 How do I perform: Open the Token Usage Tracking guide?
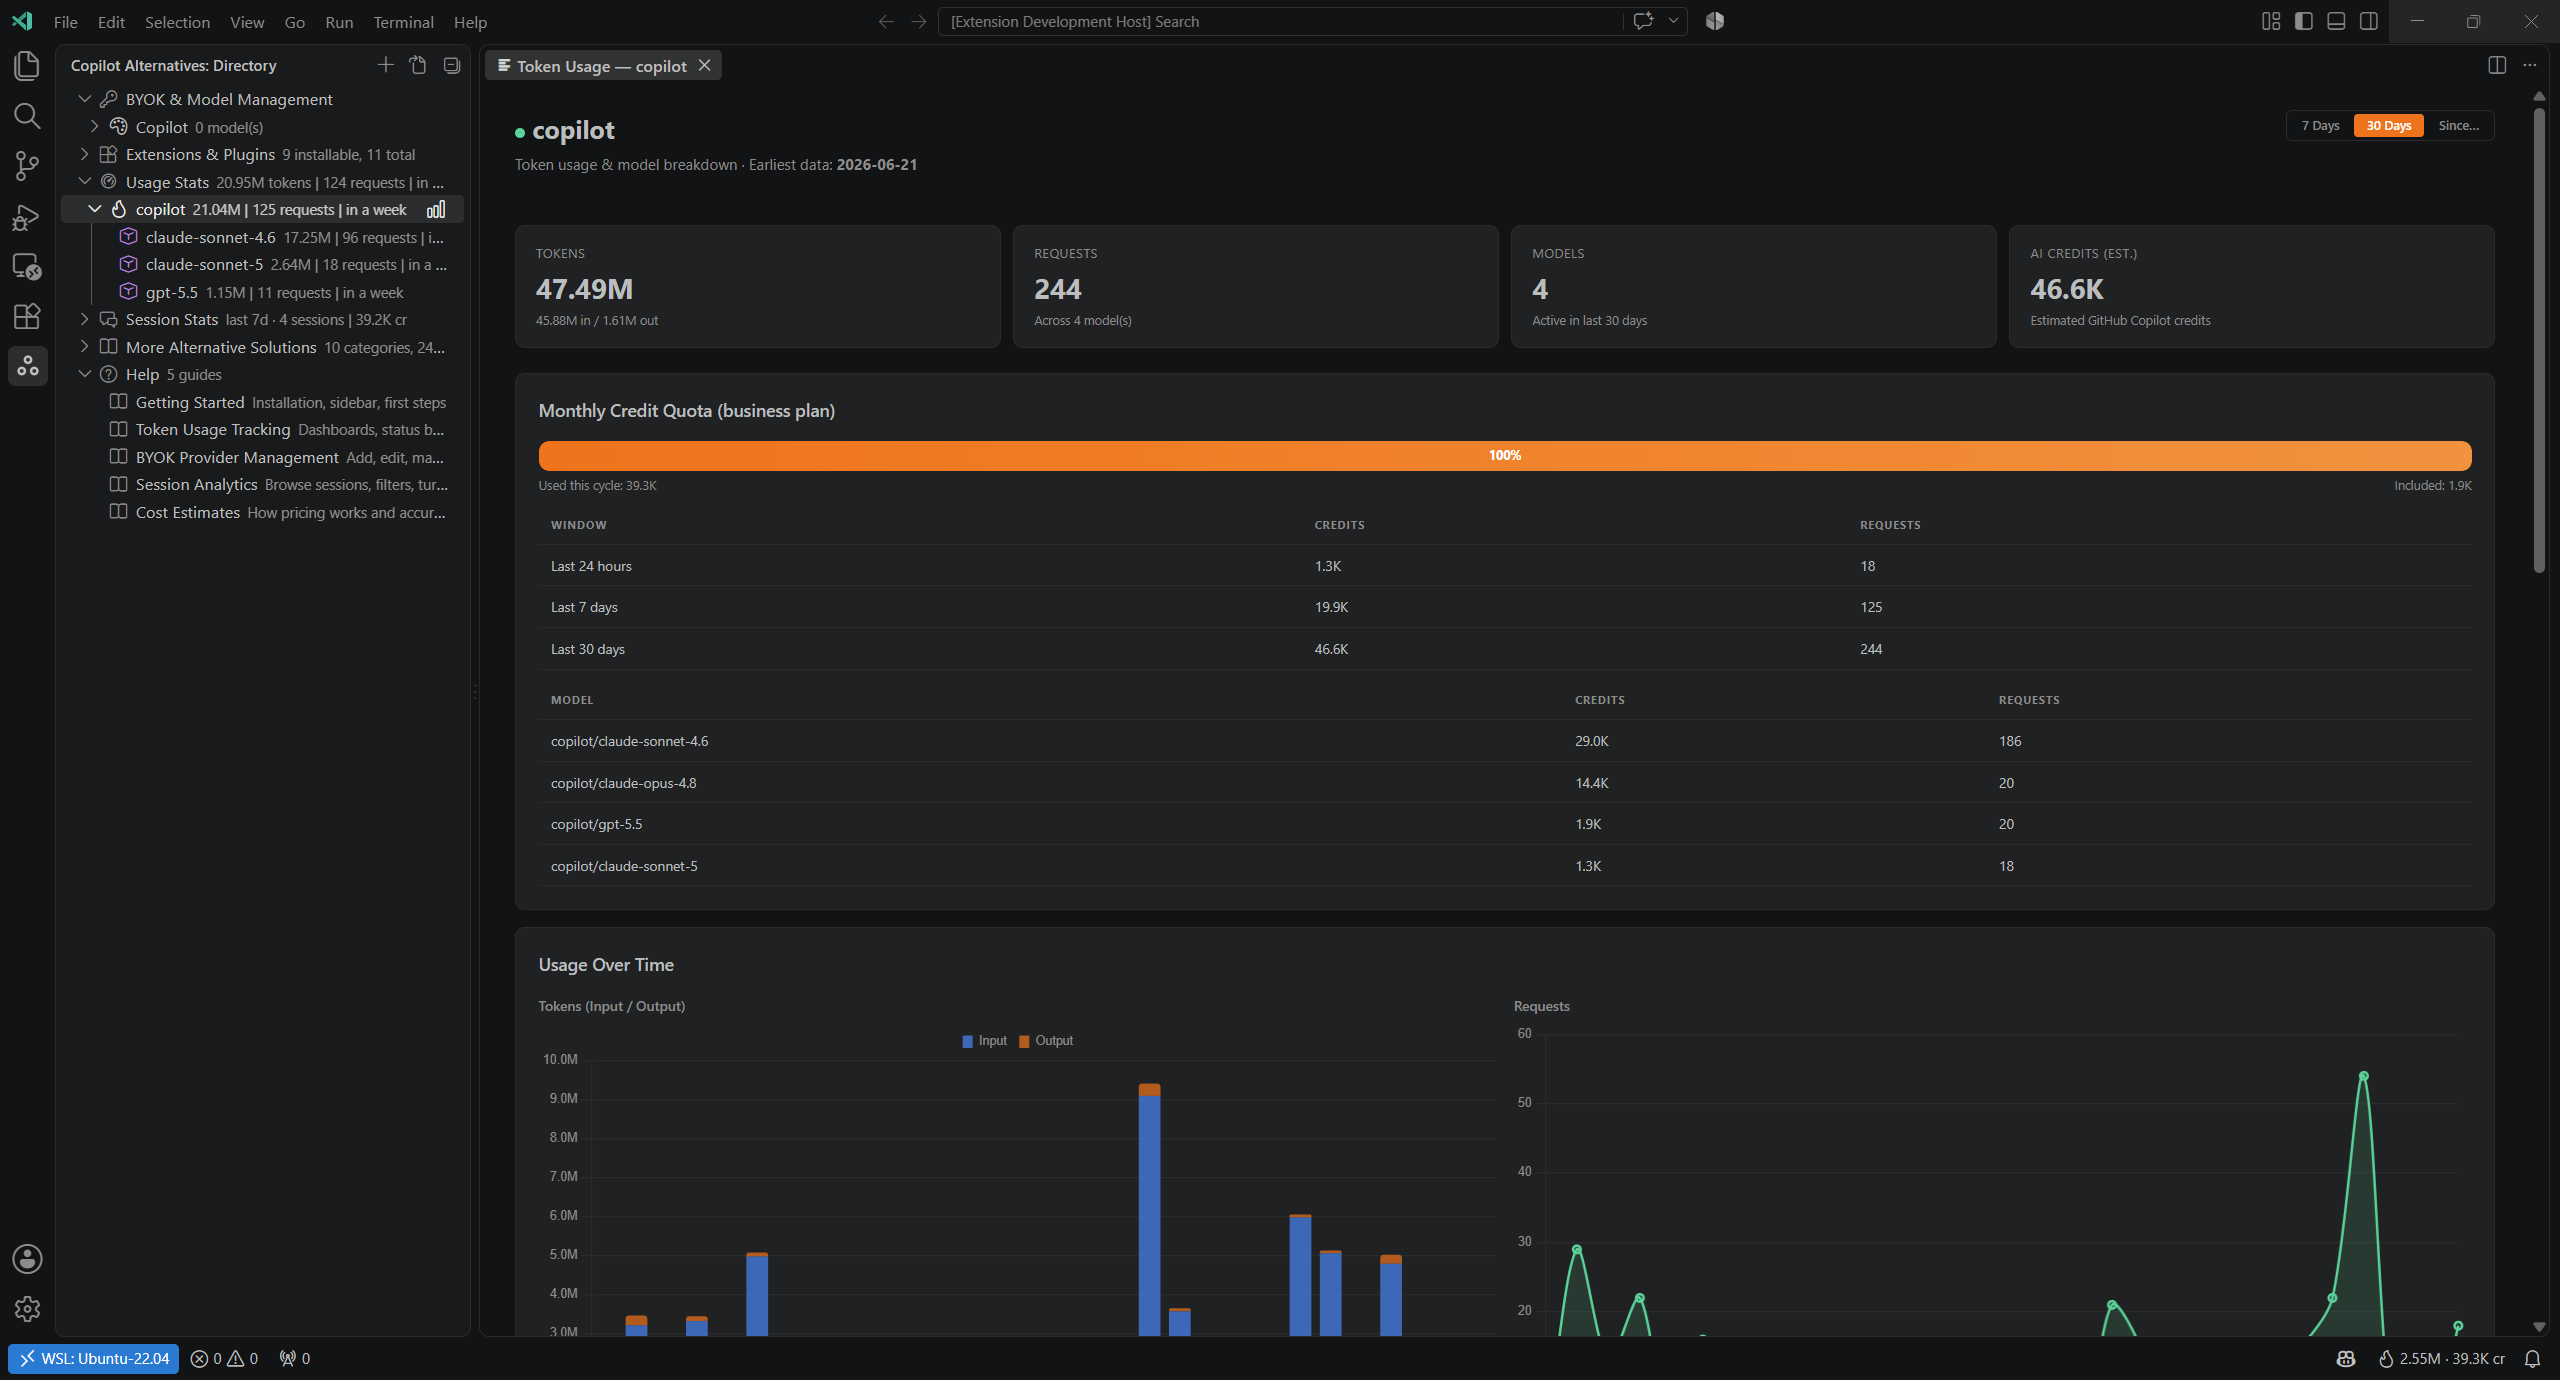[x=264, y=429]
